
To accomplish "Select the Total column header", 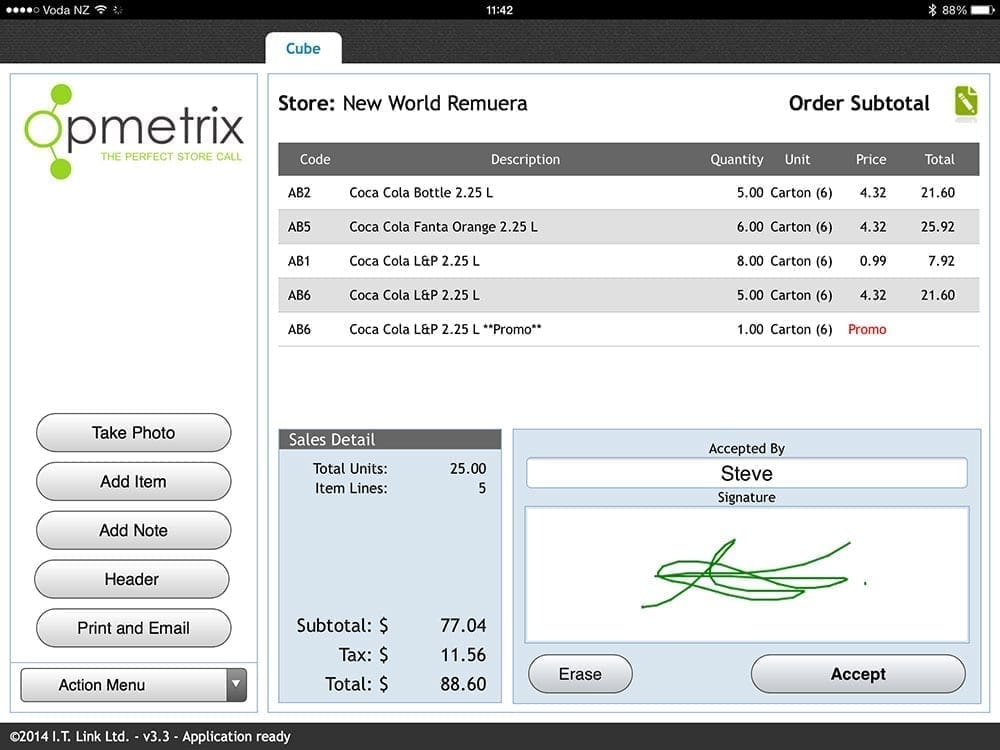I will click(x=939, y=159).
